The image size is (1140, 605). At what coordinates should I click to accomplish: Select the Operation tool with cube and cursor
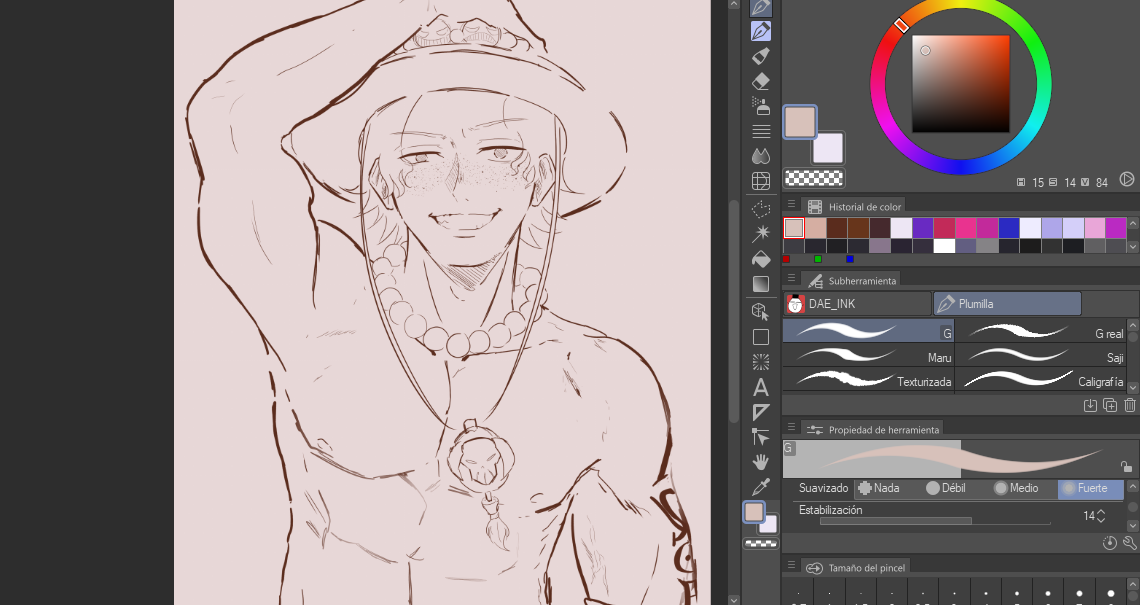click(x=760, y=312)
